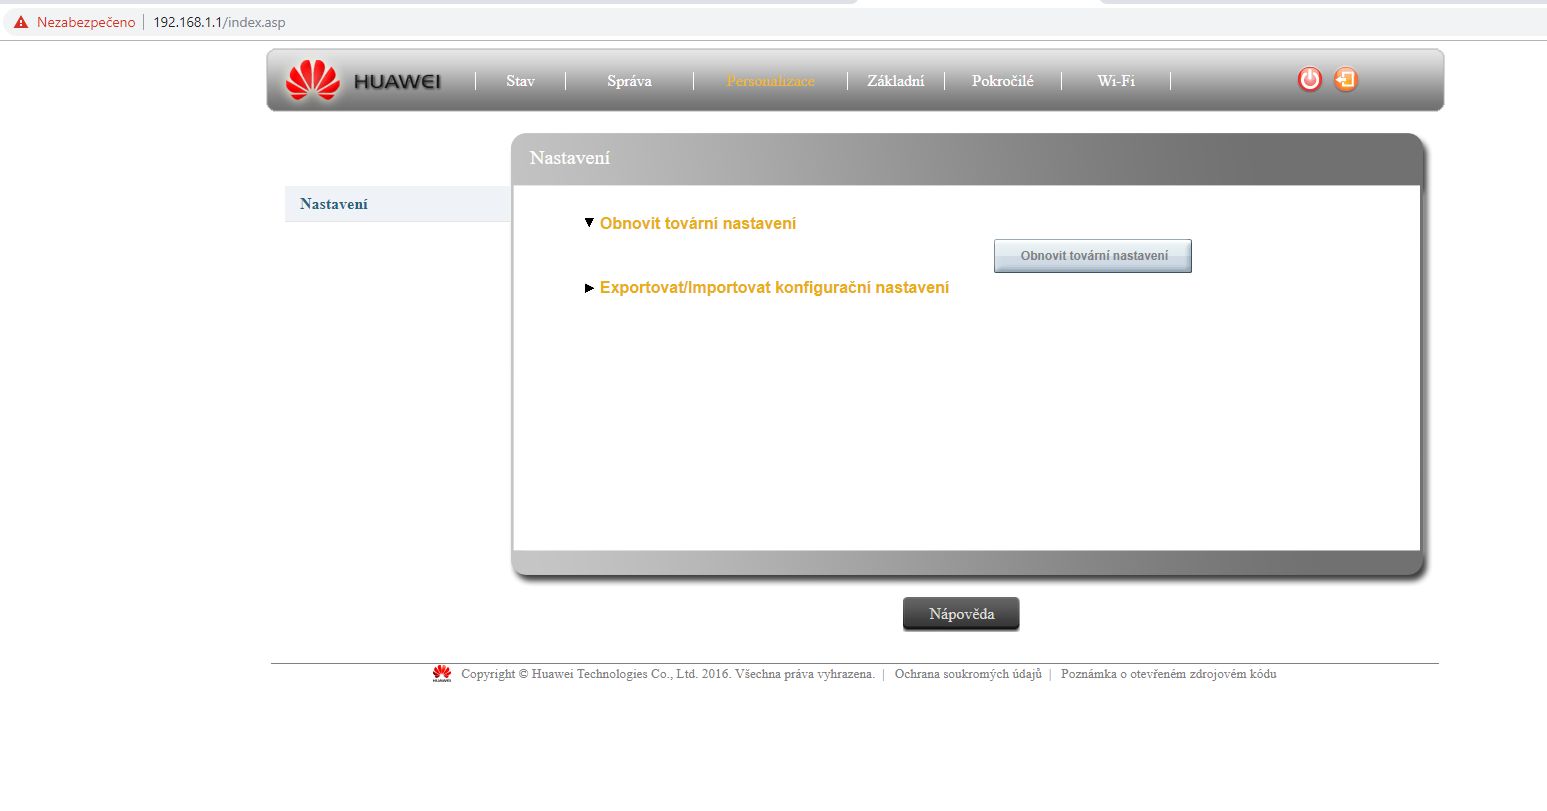Image resolution: width=1547 pixels, height=811 pixels.
Task: Expand Exportovat/Importovat konfigurační nastavení section
Action: pyautogui.click(x=767, y=288)
